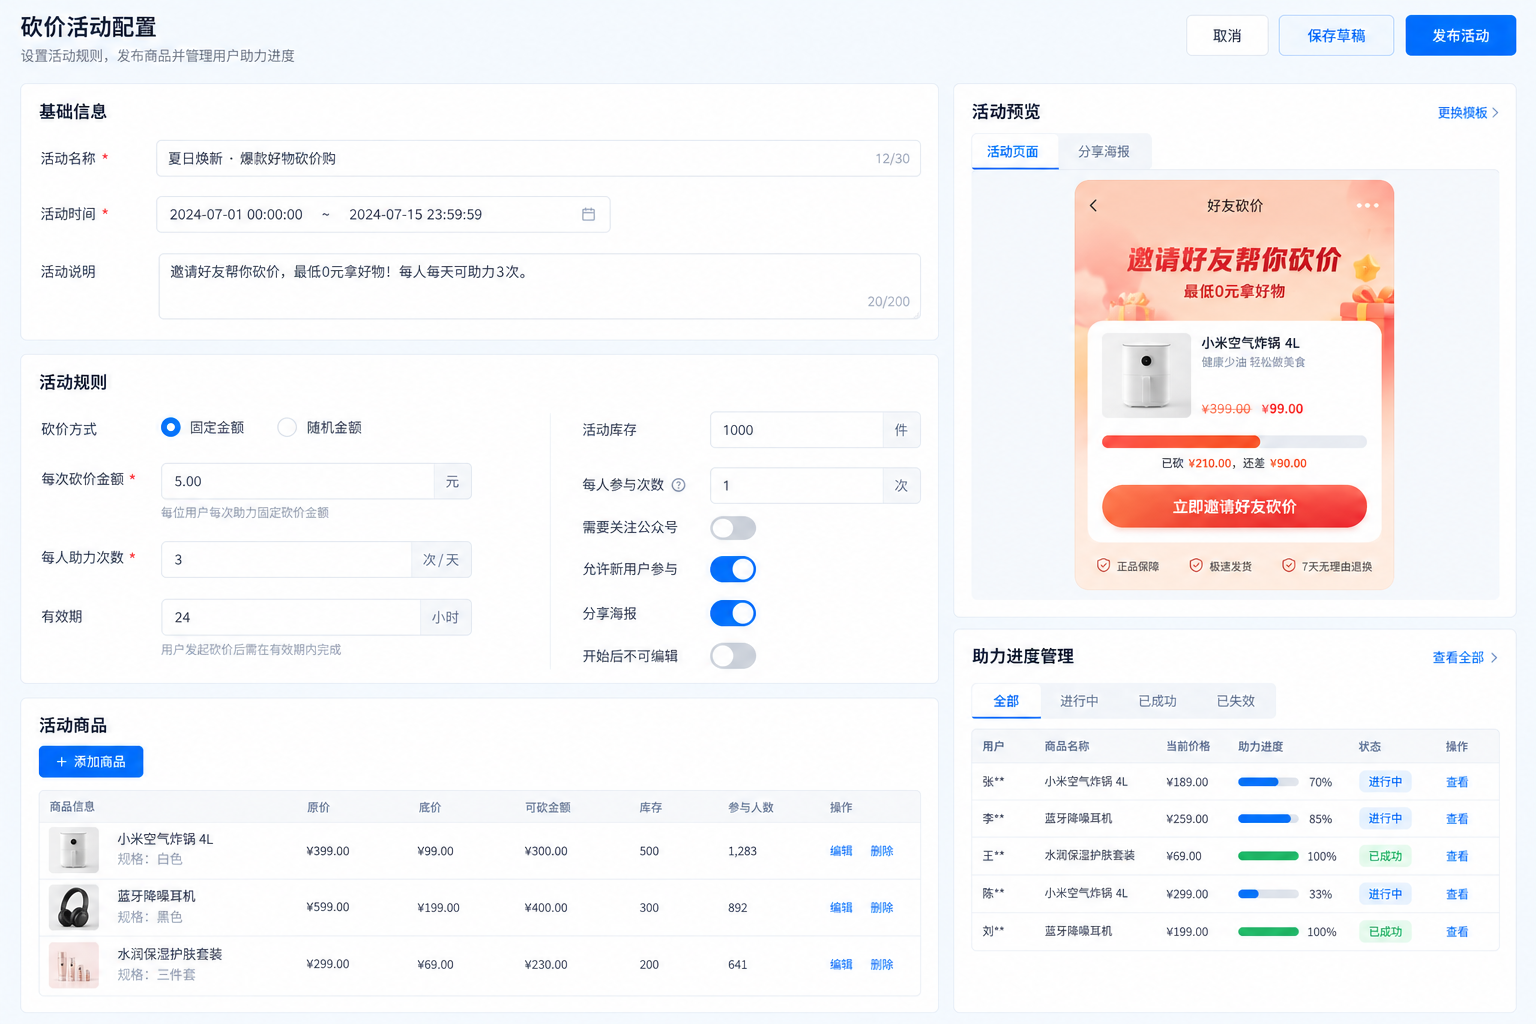This screenshot has width=1536, height=1024.
Task: Turn off 允许新用户参与 switch
Action: [x=733, y=569]
